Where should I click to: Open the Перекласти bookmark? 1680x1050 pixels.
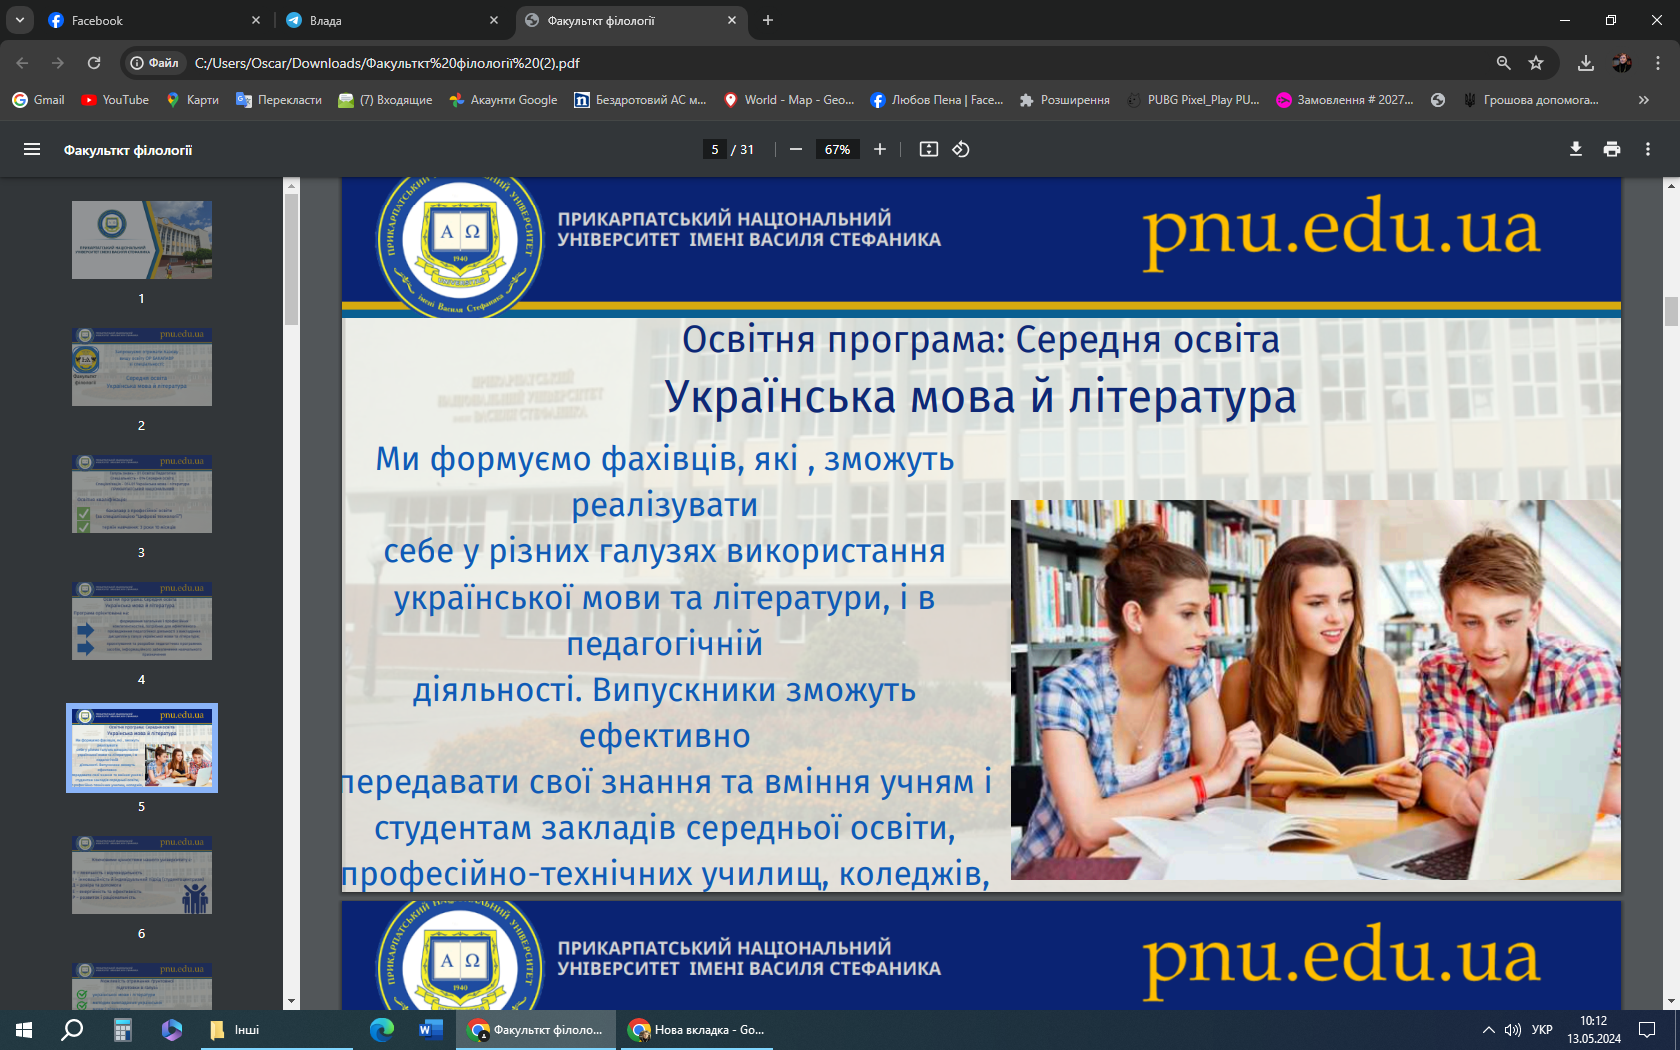pyautogui.click(x=279, y=100)
